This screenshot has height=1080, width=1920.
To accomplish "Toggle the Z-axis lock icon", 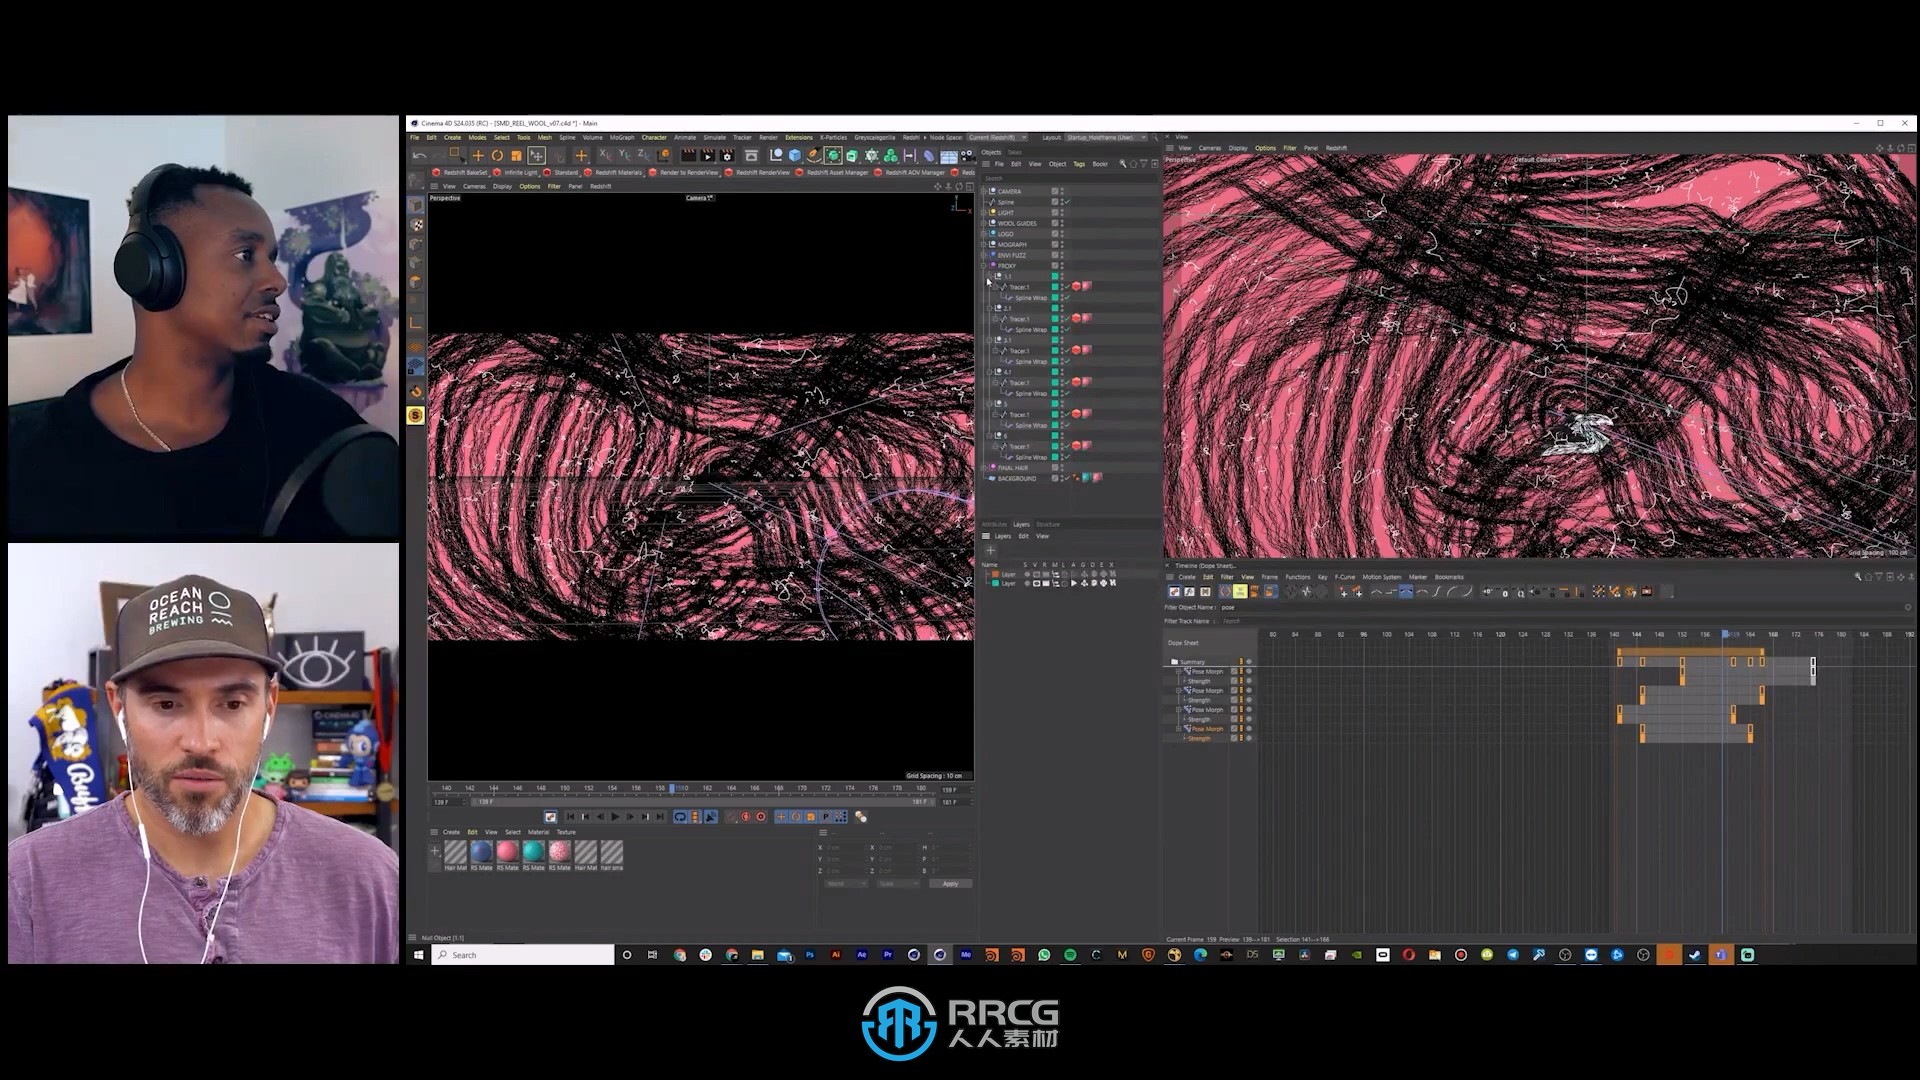I will click(x=644, y=155).
